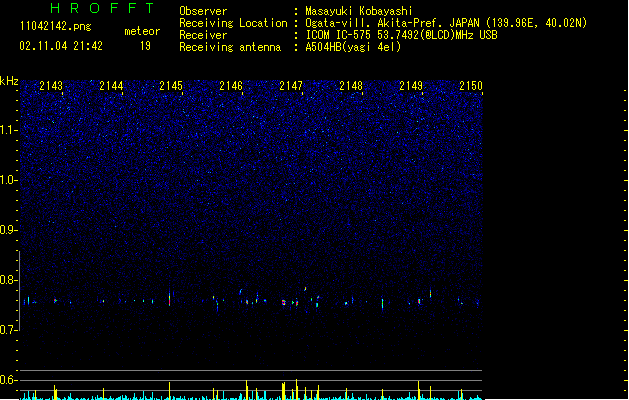Click the kHz axis unit label

(x=9, y=81)
